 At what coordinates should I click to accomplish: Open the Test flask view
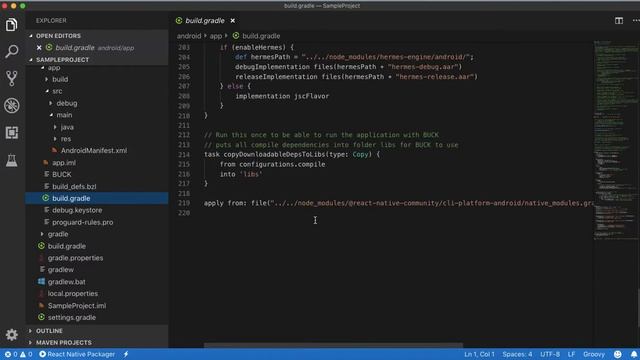[x=11, y=160]
